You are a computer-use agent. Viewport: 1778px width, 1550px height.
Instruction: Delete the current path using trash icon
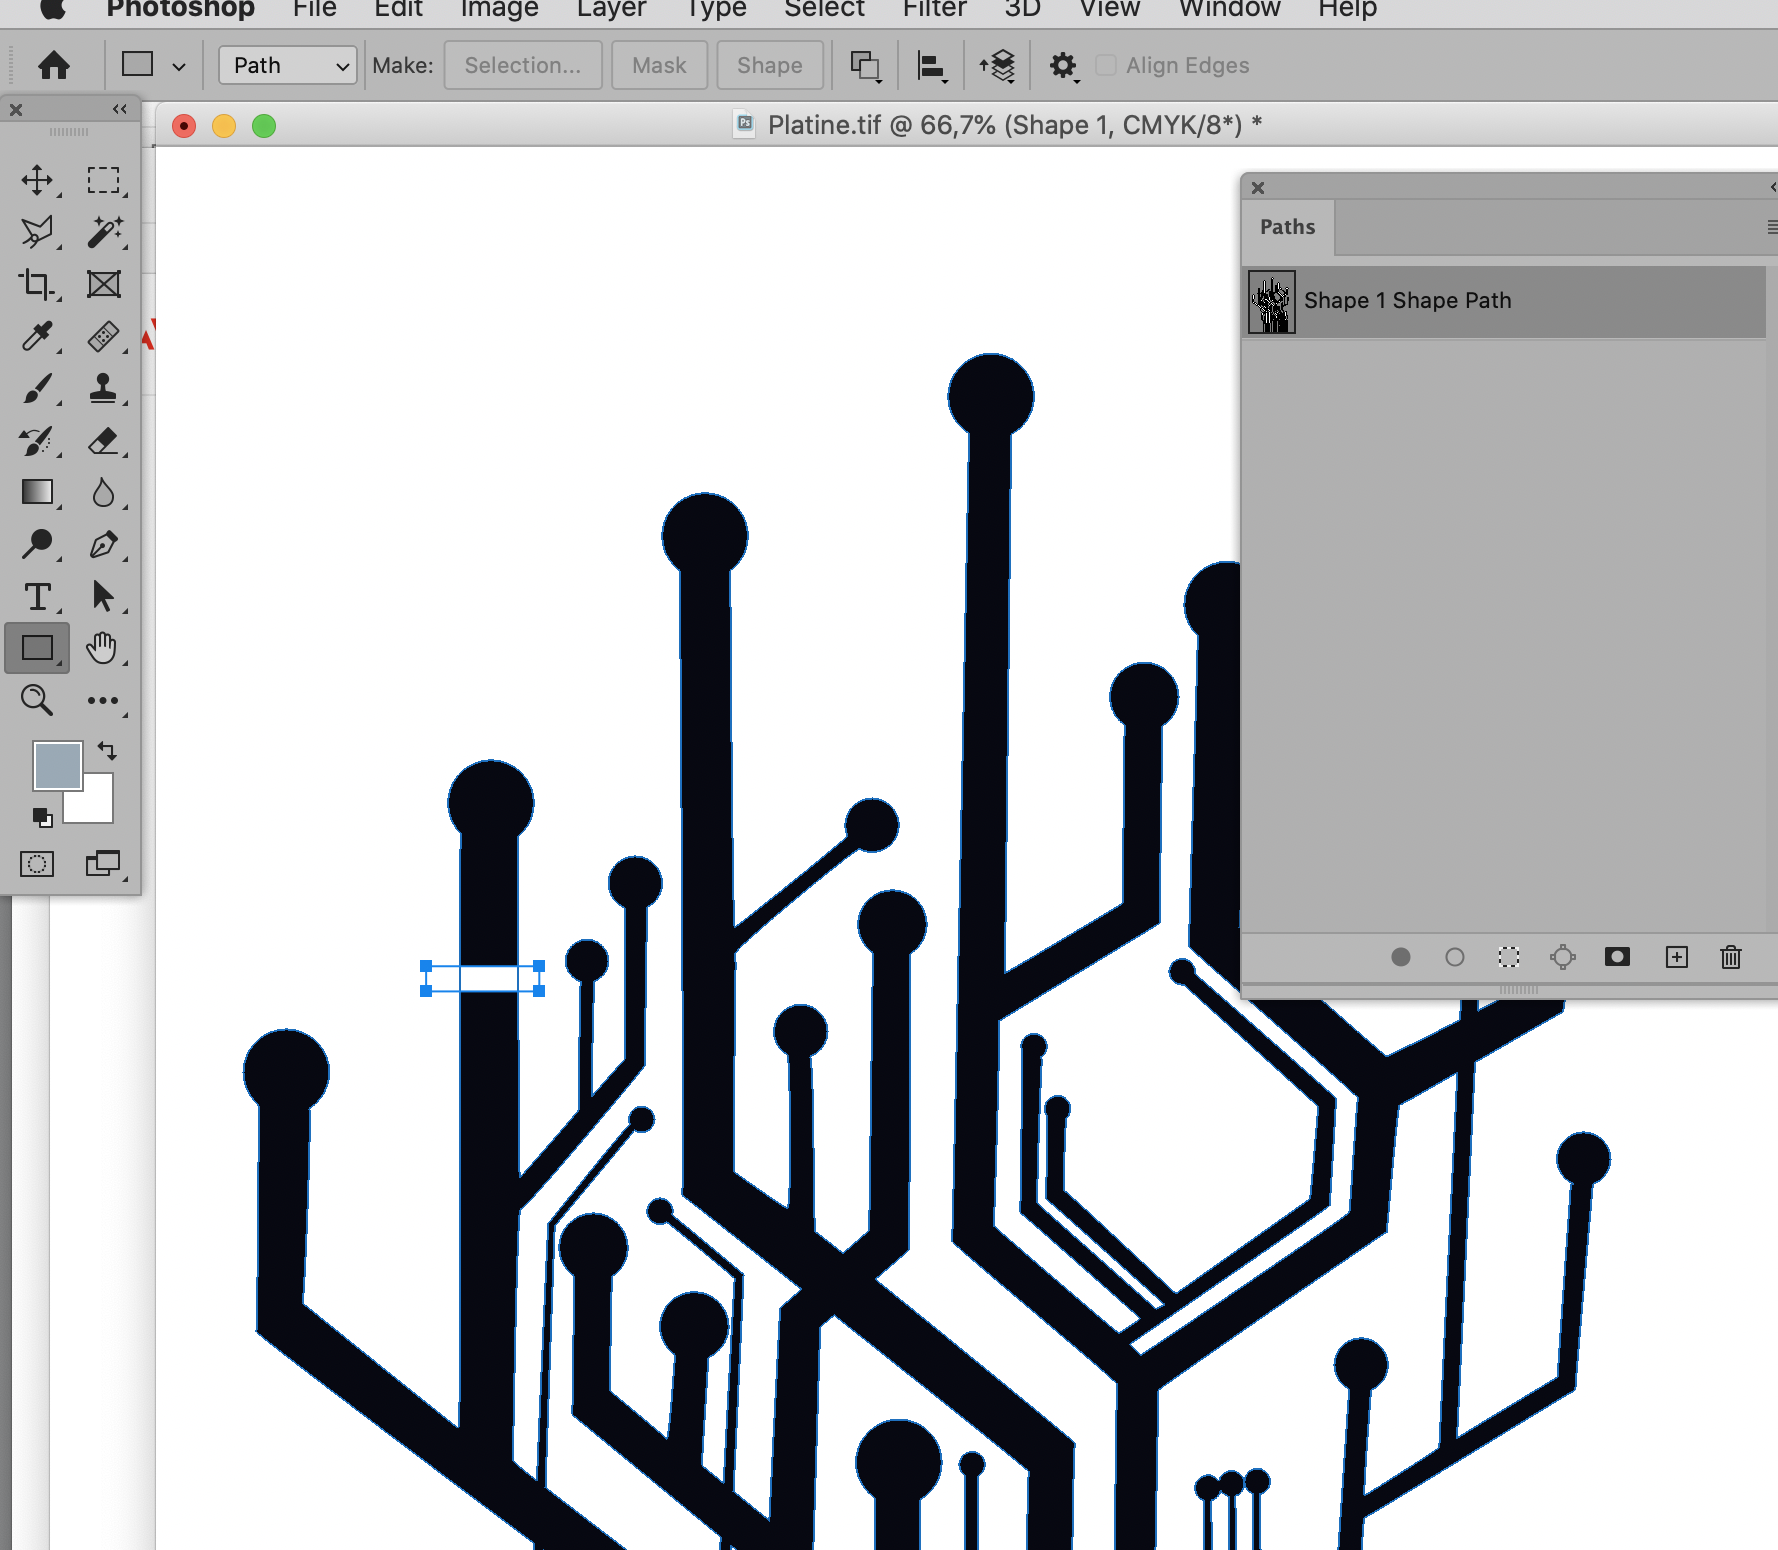point(1731,957)
